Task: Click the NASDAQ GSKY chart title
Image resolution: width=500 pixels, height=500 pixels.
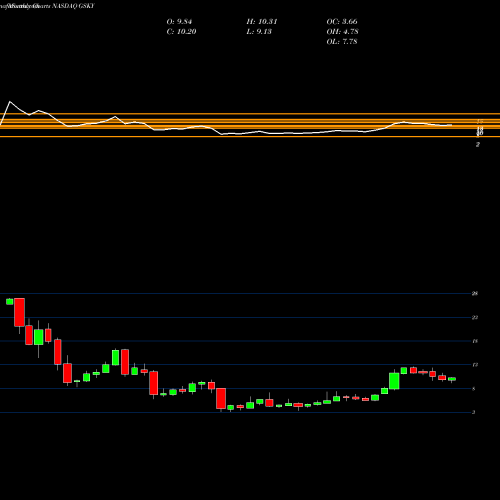Action: point(47,6)
